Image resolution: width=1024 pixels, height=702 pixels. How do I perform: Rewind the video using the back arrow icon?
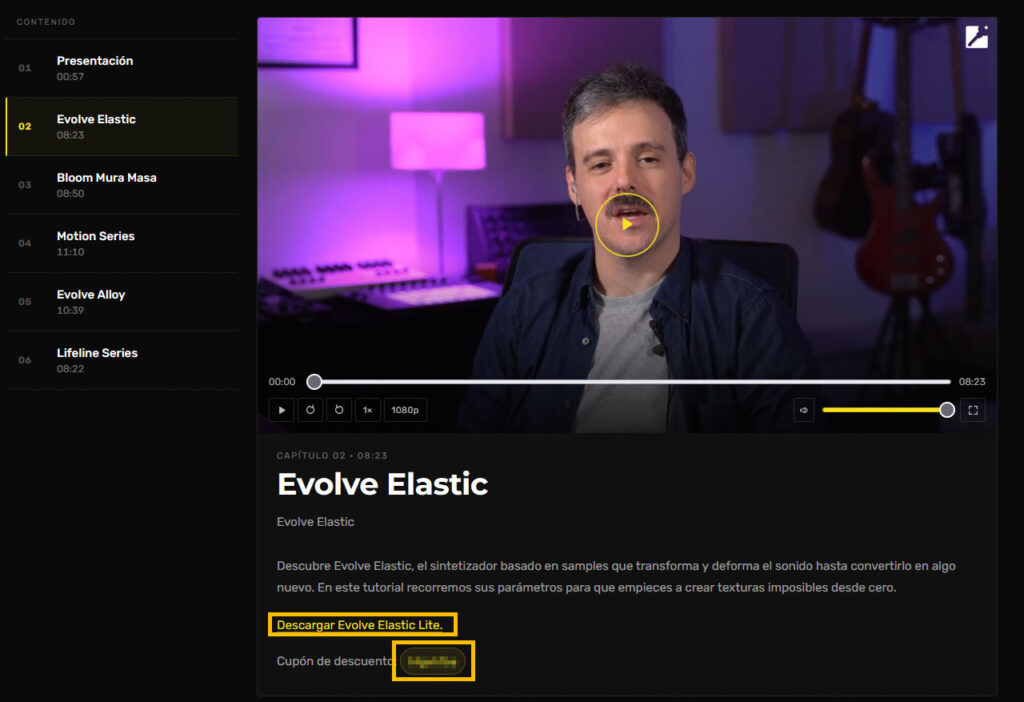pos(310,410)
